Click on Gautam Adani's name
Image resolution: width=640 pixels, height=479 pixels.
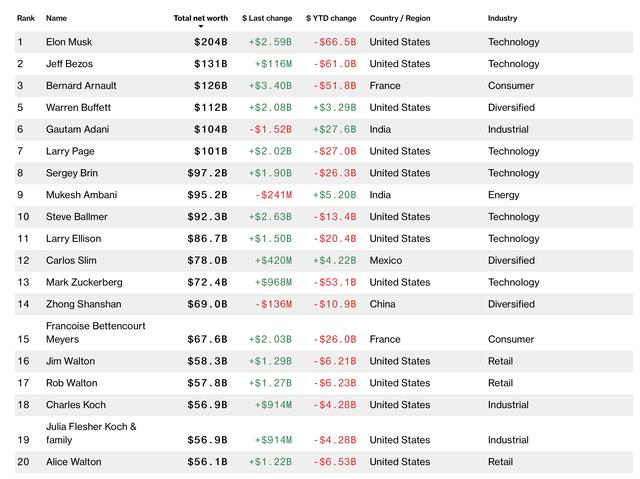[77, 130]
